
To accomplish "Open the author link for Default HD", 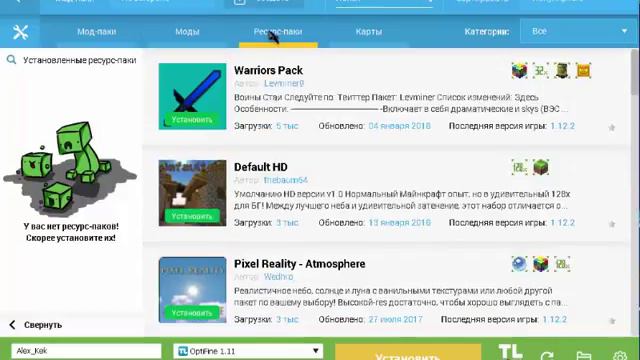I will click(286, 180).
